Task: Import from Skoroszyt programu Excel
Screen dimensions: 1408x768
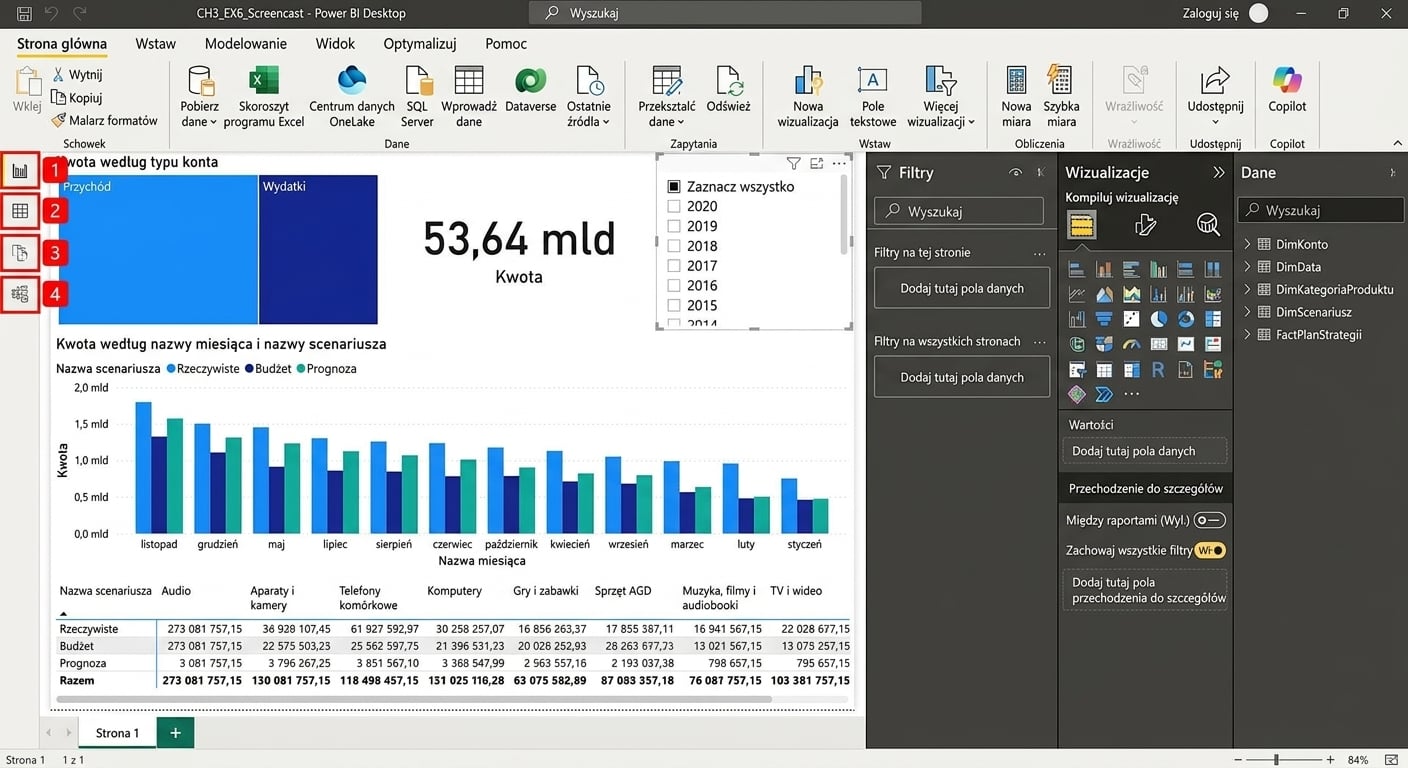Action: pyautogui.click(x=264, y=97)
